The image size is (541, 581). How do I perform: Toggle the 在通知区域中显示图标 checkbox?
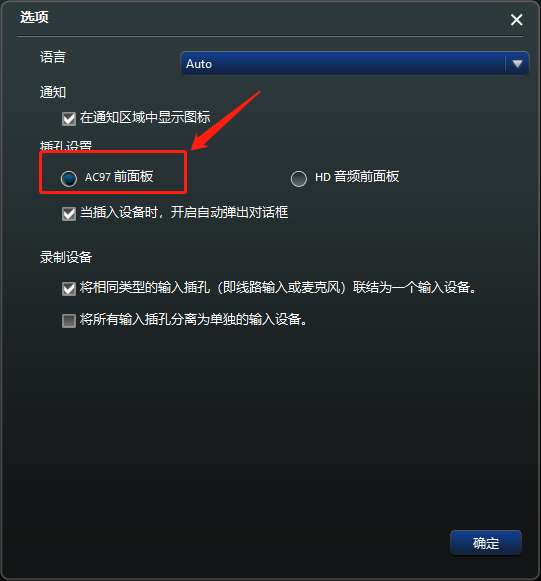[69, 119]
